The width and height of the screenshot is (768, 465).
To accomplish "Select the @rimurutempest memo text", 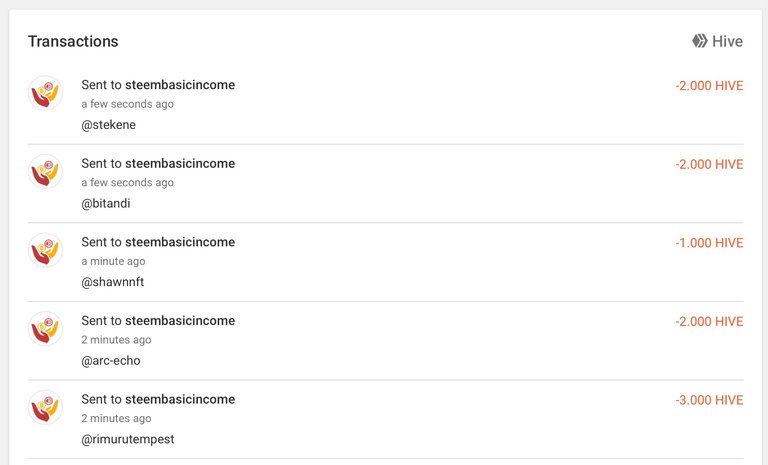I will (x=128, y=440).
